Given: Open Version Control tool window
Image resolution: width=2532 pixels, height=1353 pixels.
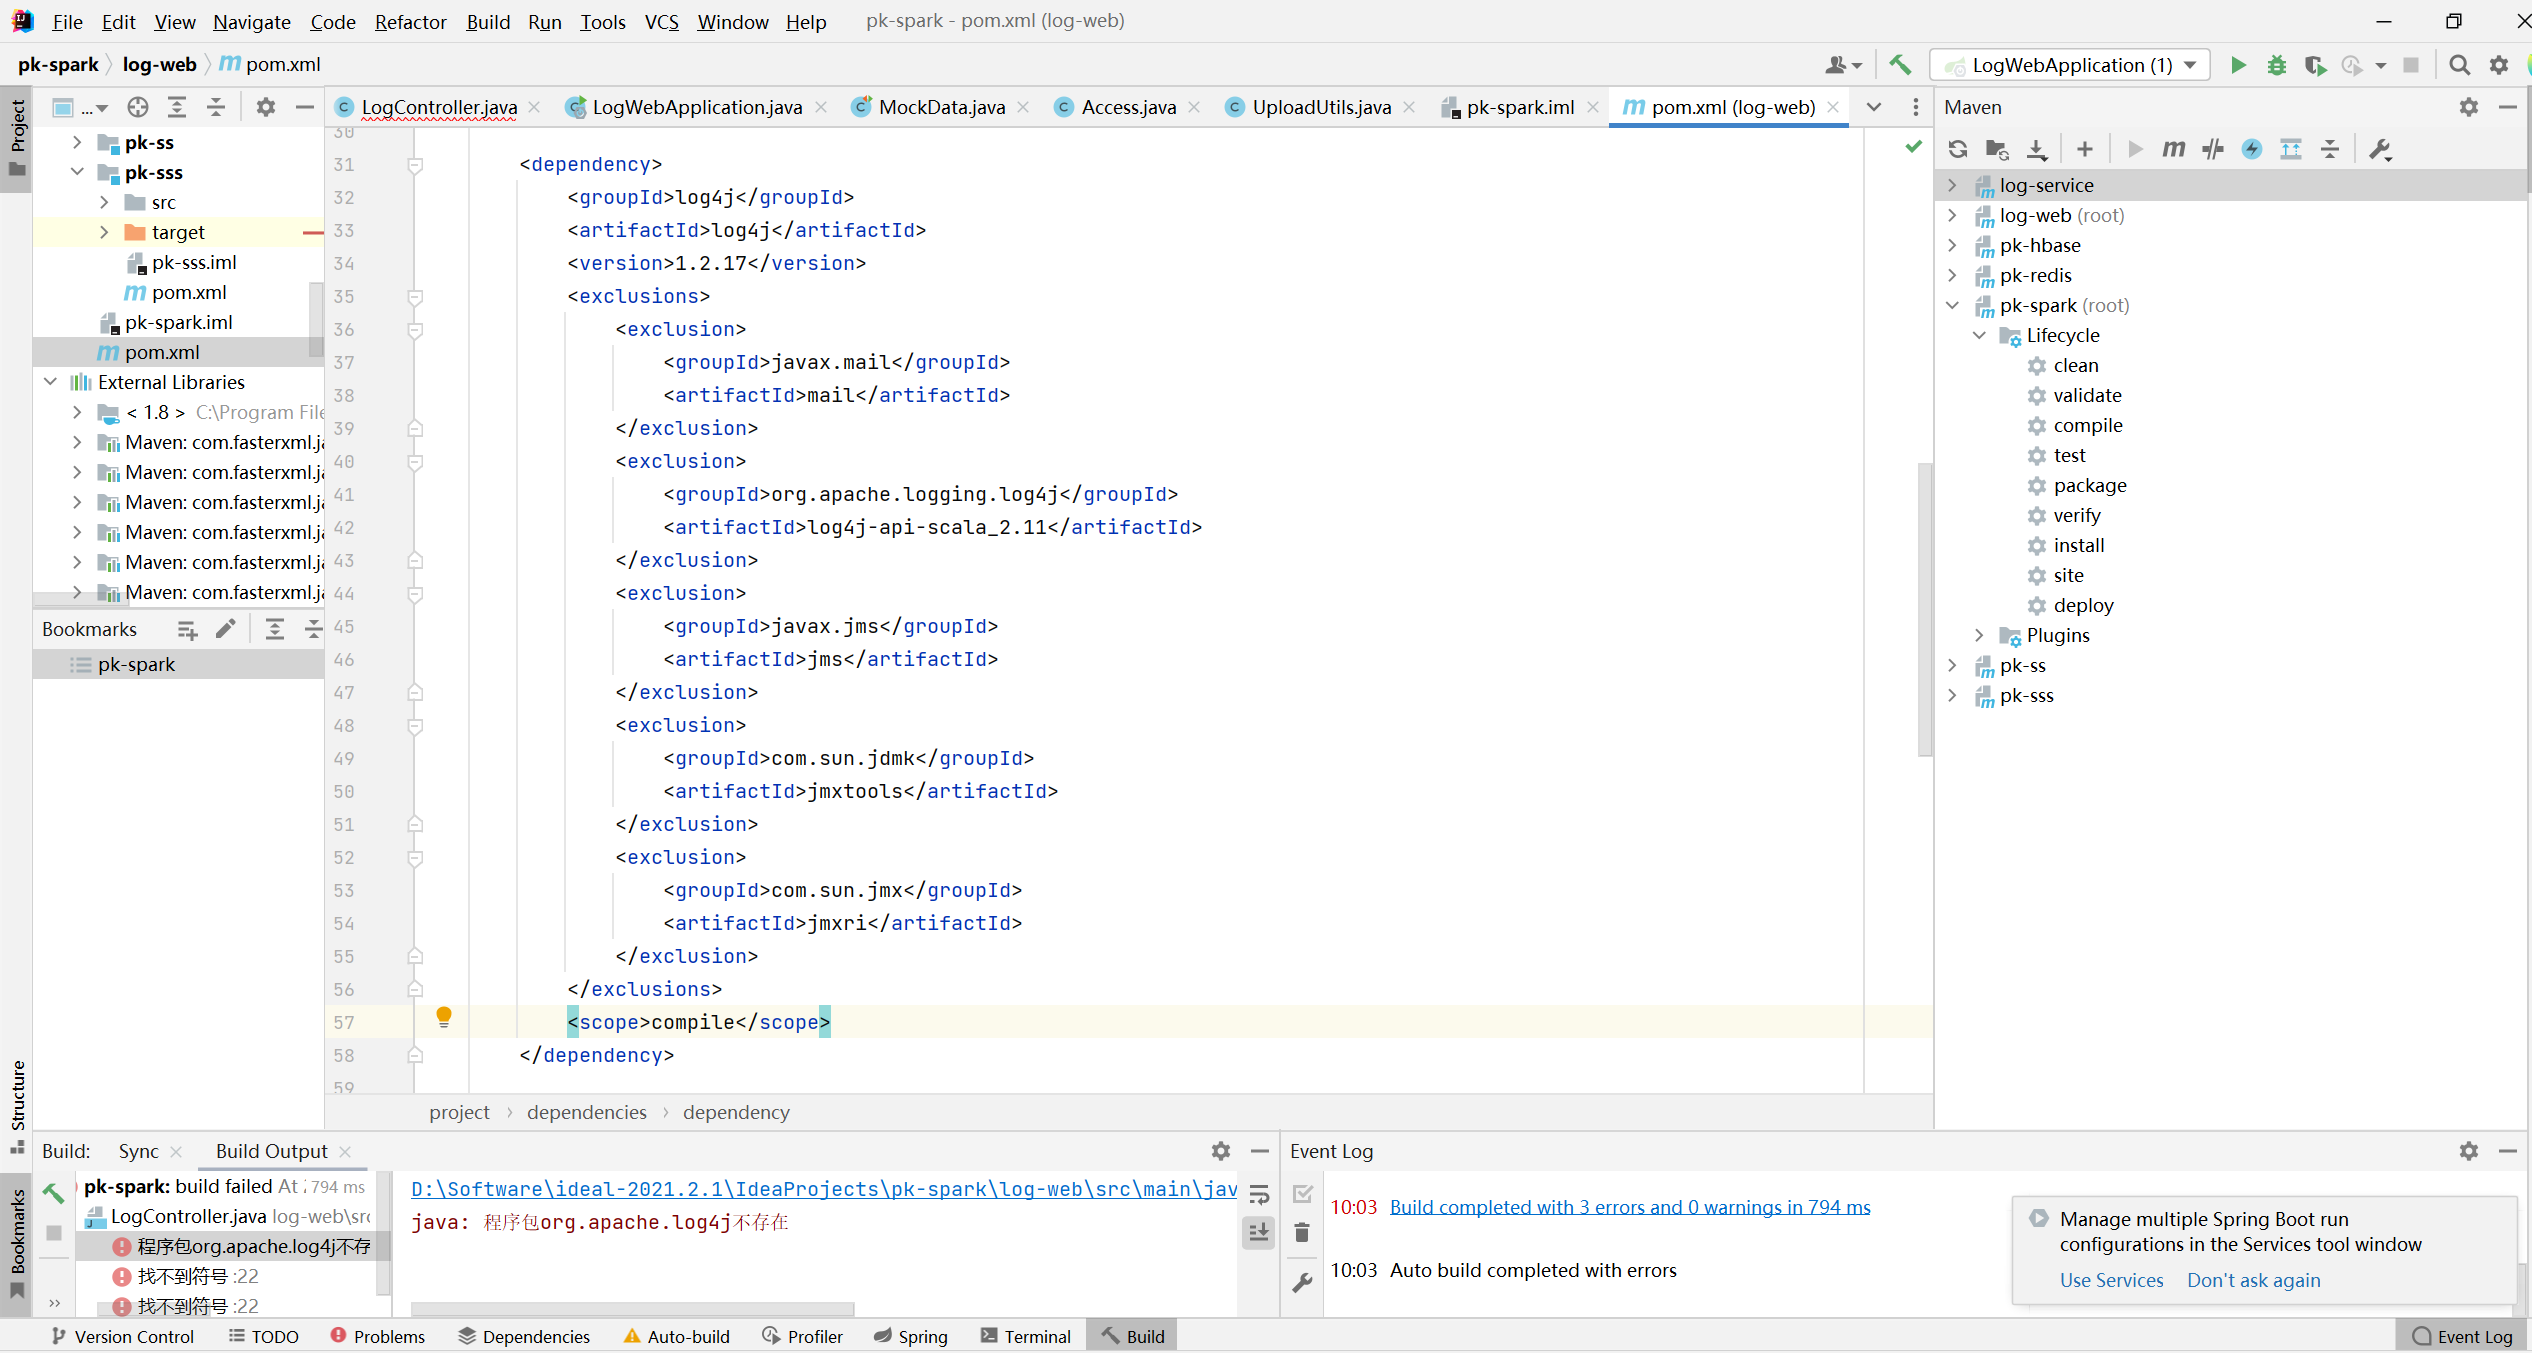Looking at the screenshot, I should (x=123, y=1336).
